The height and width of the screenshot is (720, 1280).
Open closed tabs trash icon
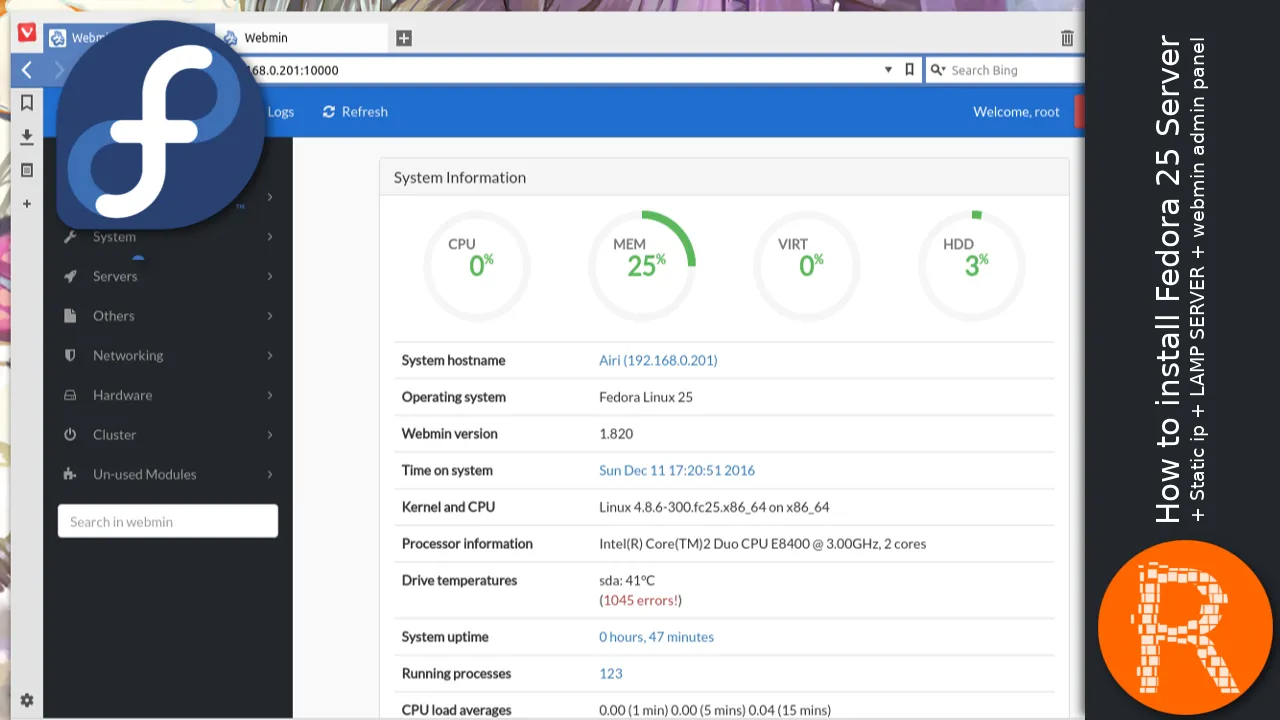pos(1067,38)
